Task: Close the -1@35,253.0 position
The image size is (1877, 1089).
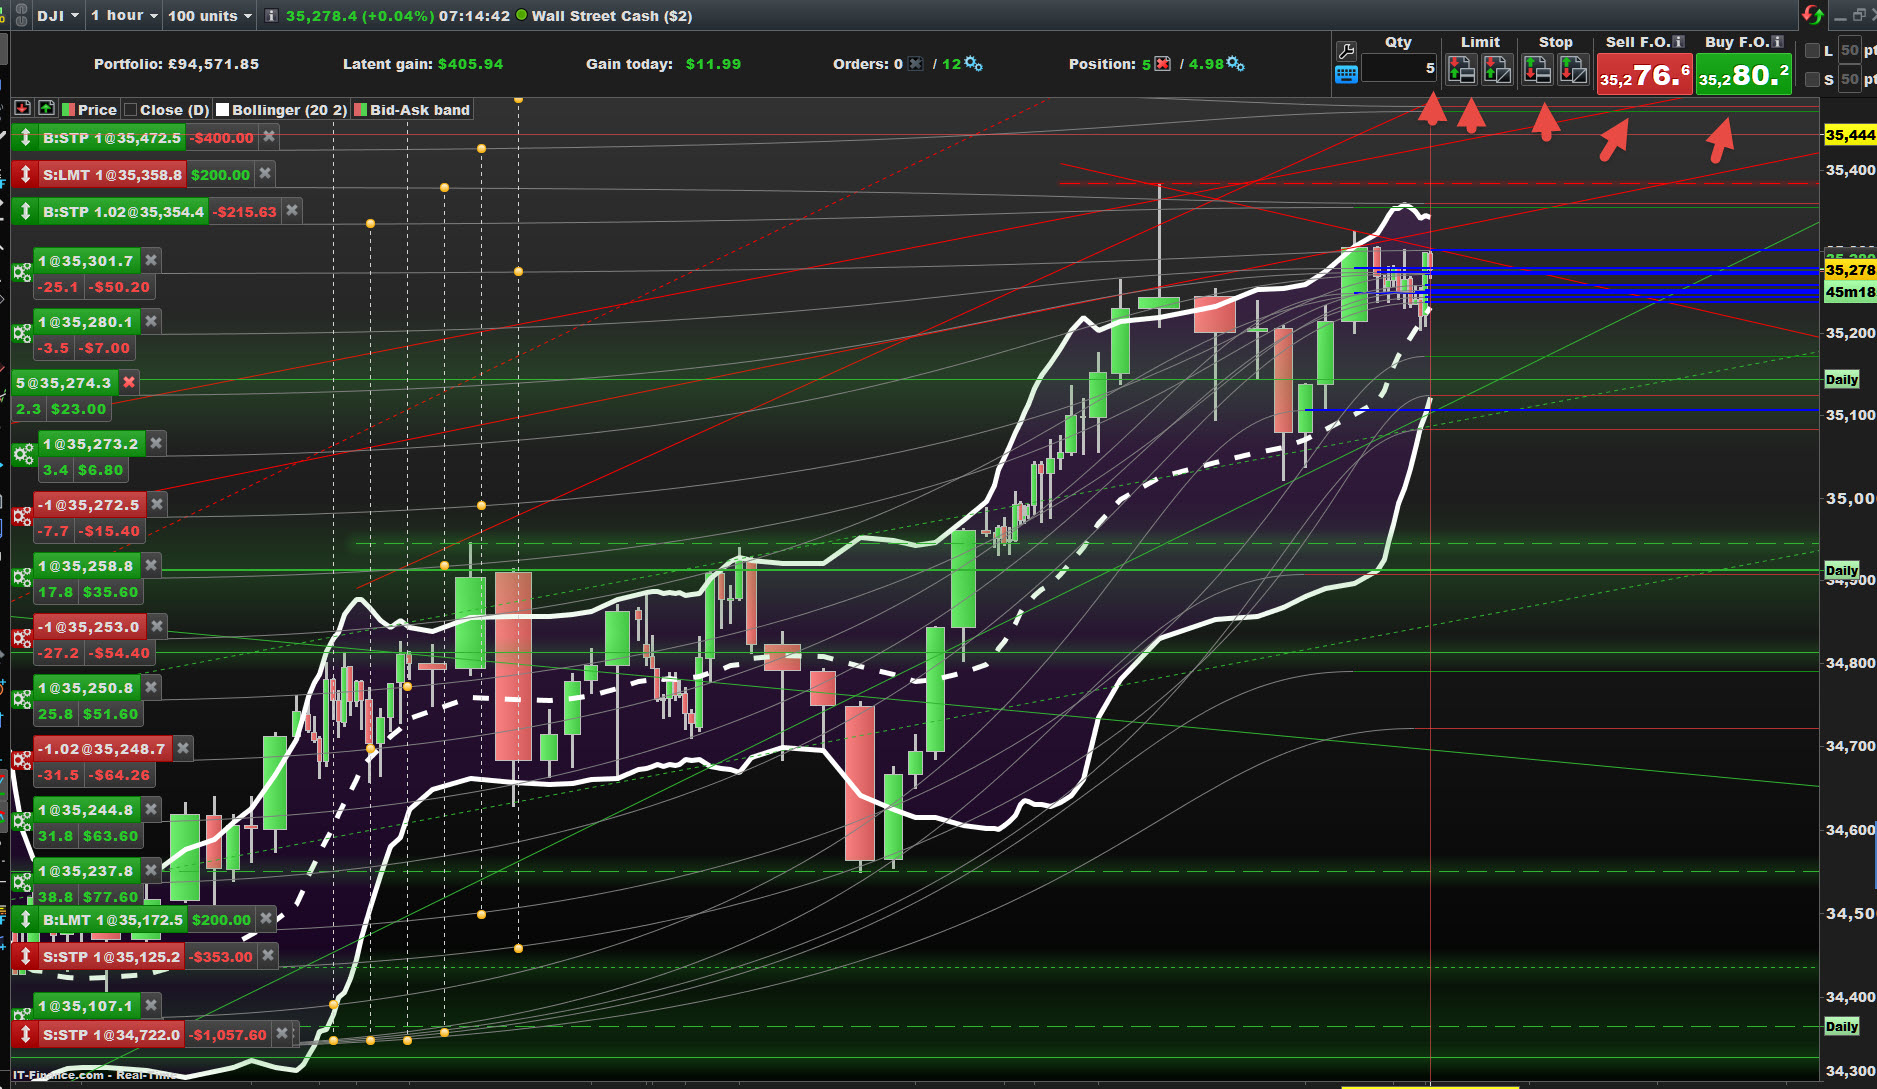Action: click(x=157, y=626)
